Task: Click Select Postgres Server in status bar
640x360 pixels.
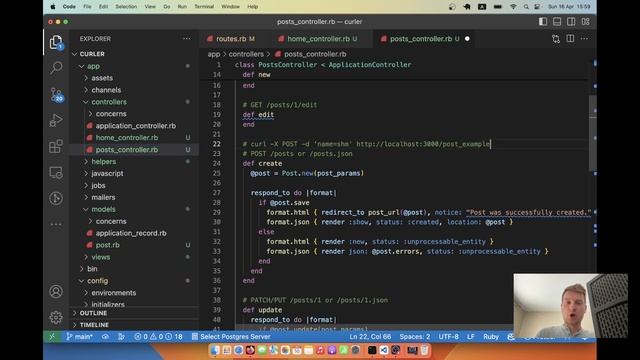Action: point(231,337)
